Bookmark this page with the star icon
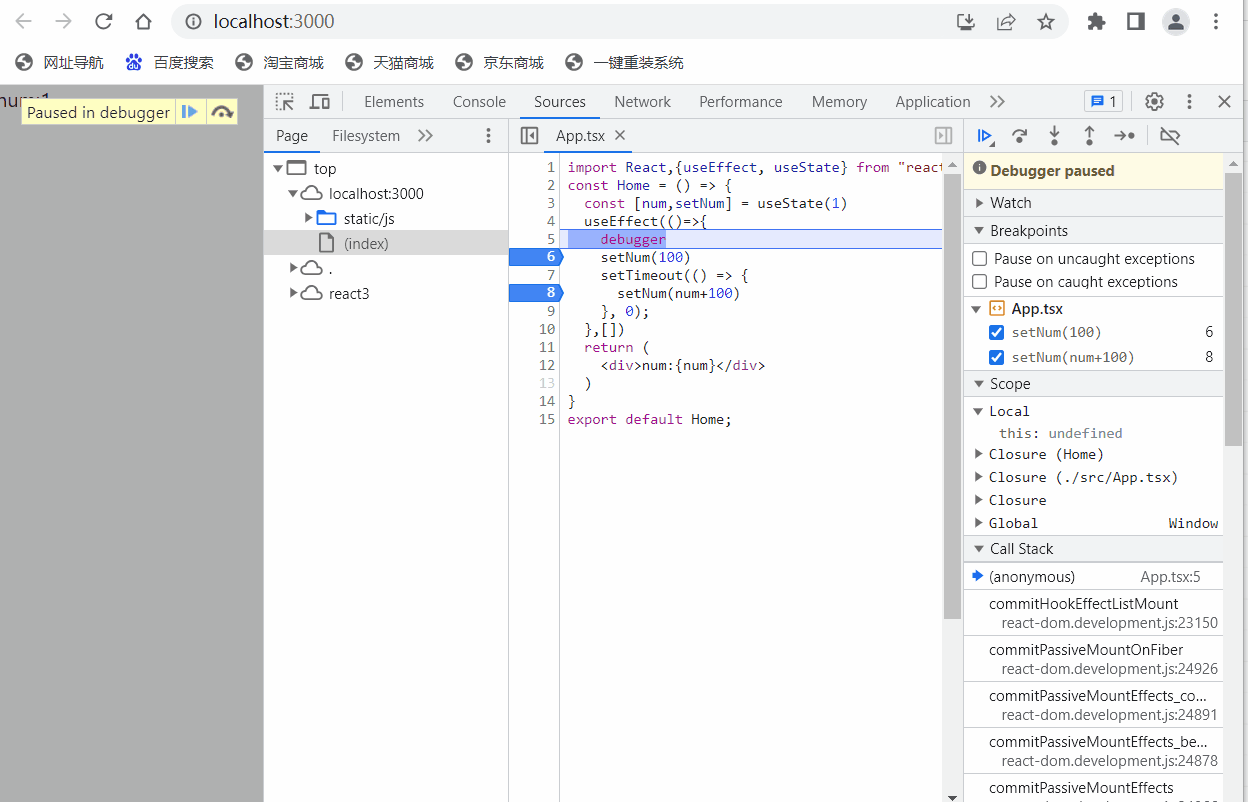1248x802 pixels. pos(1046,21)
